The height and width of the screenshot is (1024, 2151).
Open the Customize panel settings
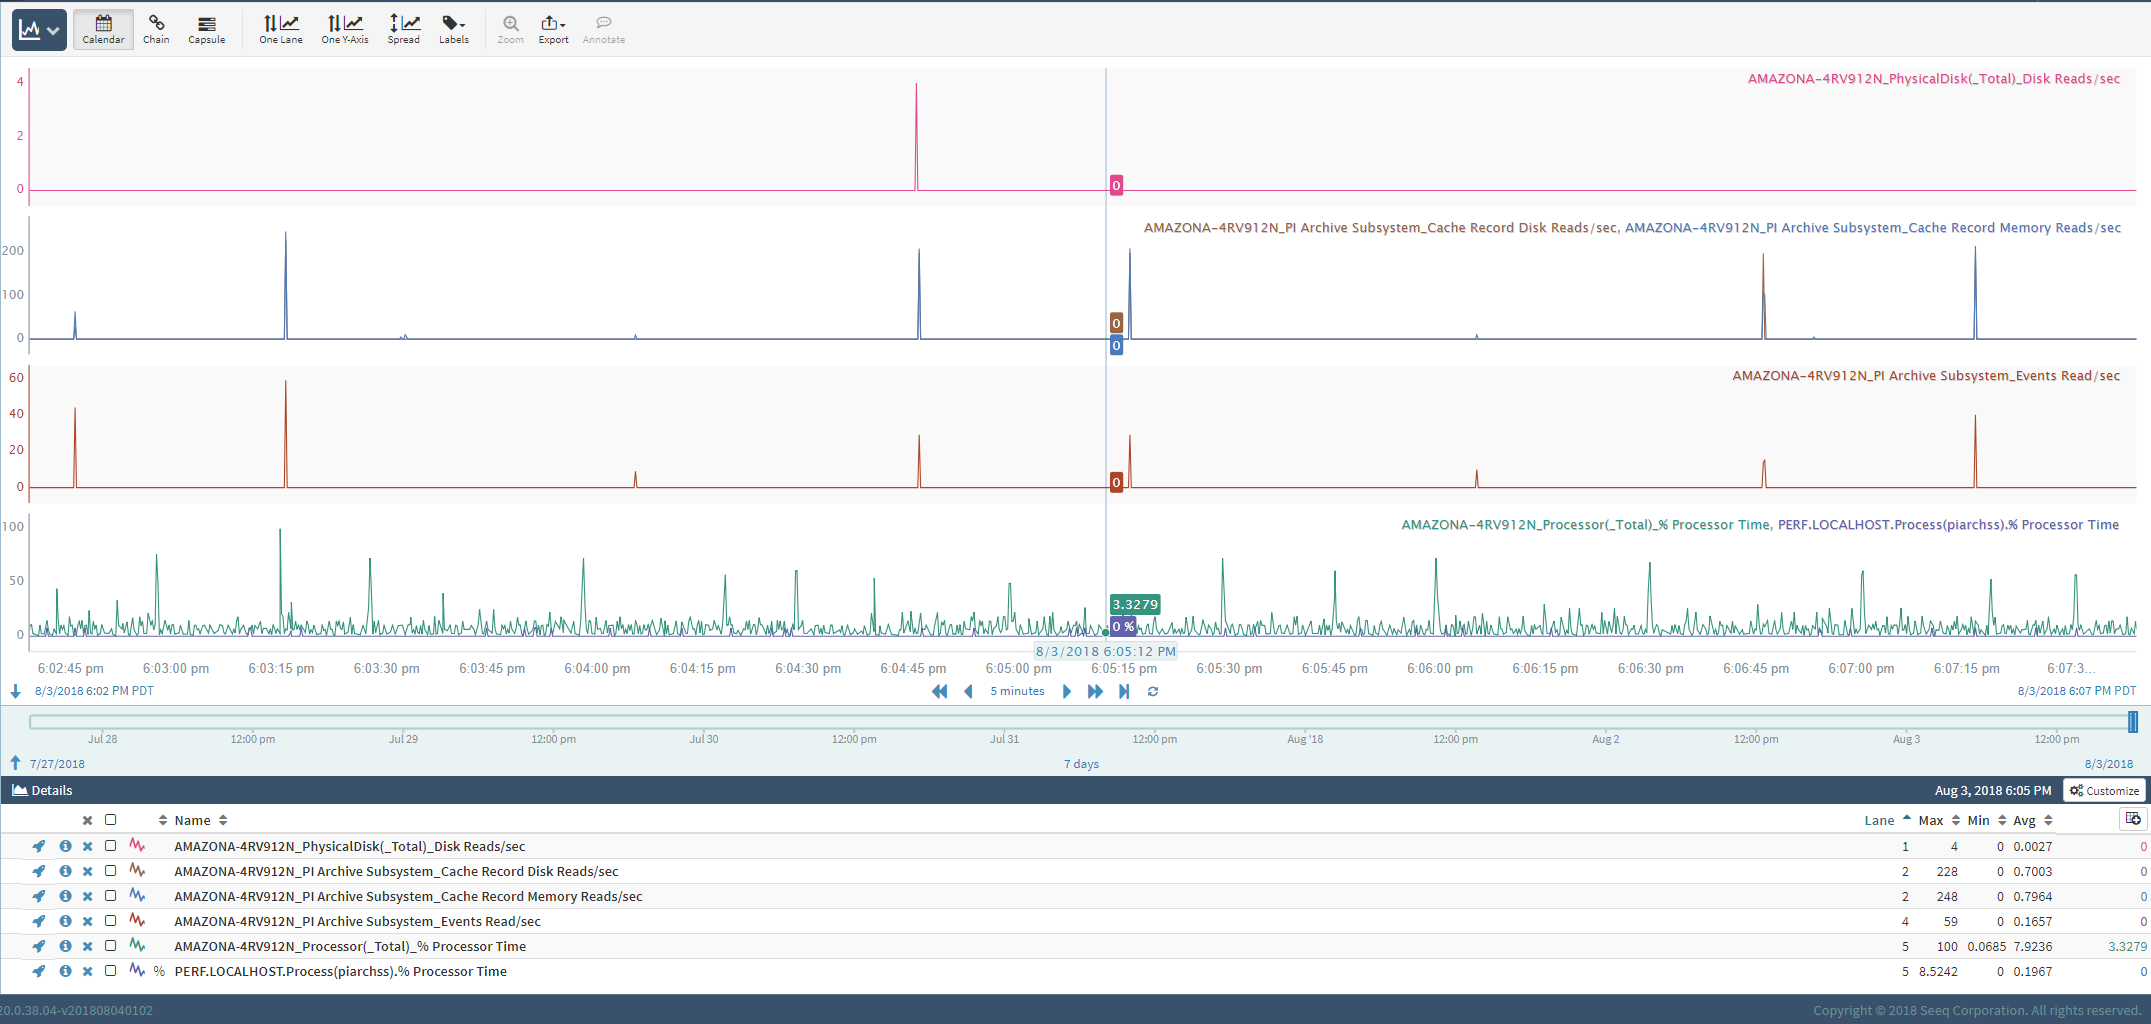click(2104, 790)
